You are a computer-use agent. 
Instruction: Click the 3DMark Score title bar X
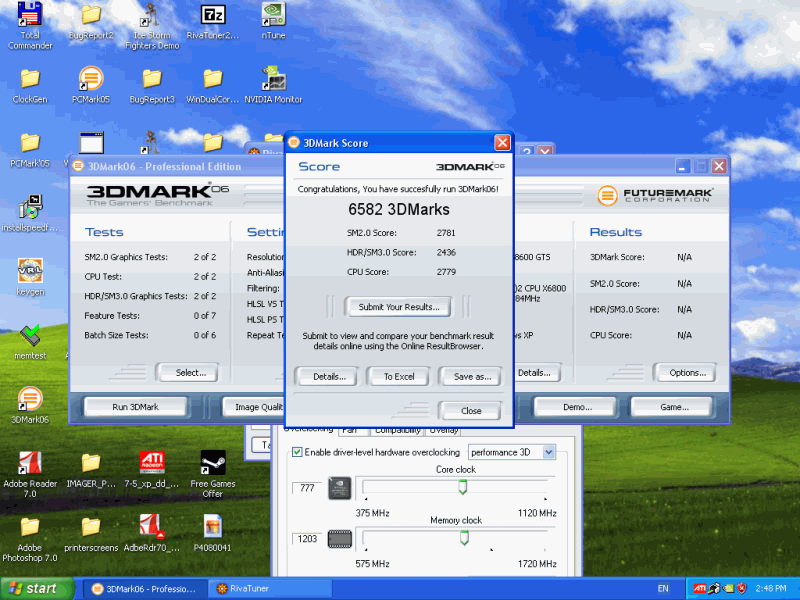(x=502, y=143)
